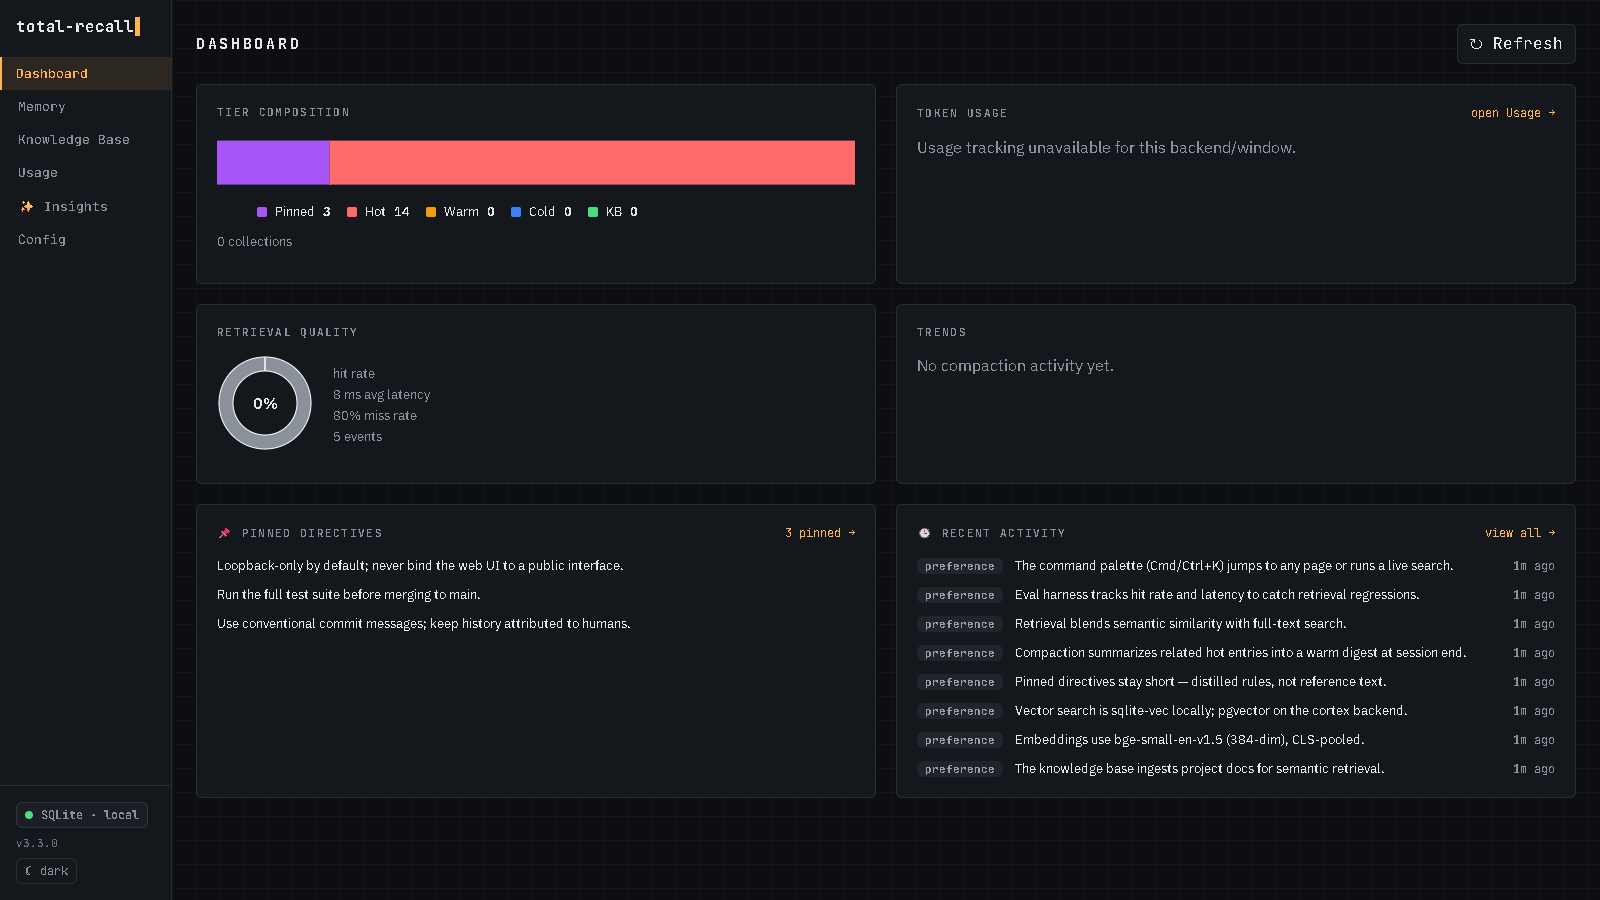Image resolution: width=1600 pixels, height=900 pixels.
Task: Select directive 'Run the full test suite'
Action: 349,595
